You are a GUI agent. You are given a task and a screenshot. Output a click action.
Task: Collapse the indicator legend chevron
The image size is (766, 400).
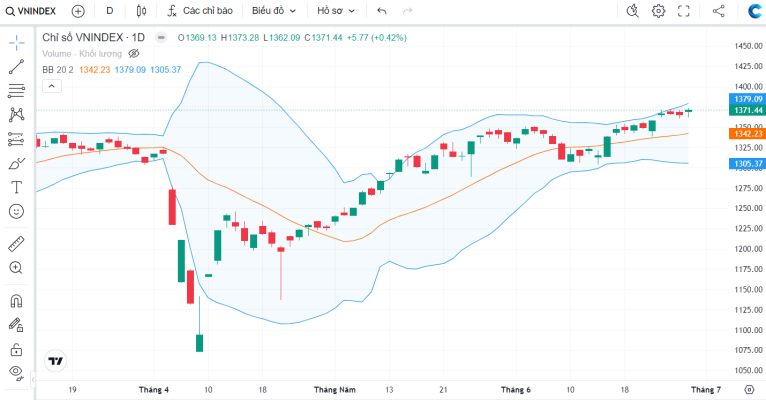click(x=52, y=86)
